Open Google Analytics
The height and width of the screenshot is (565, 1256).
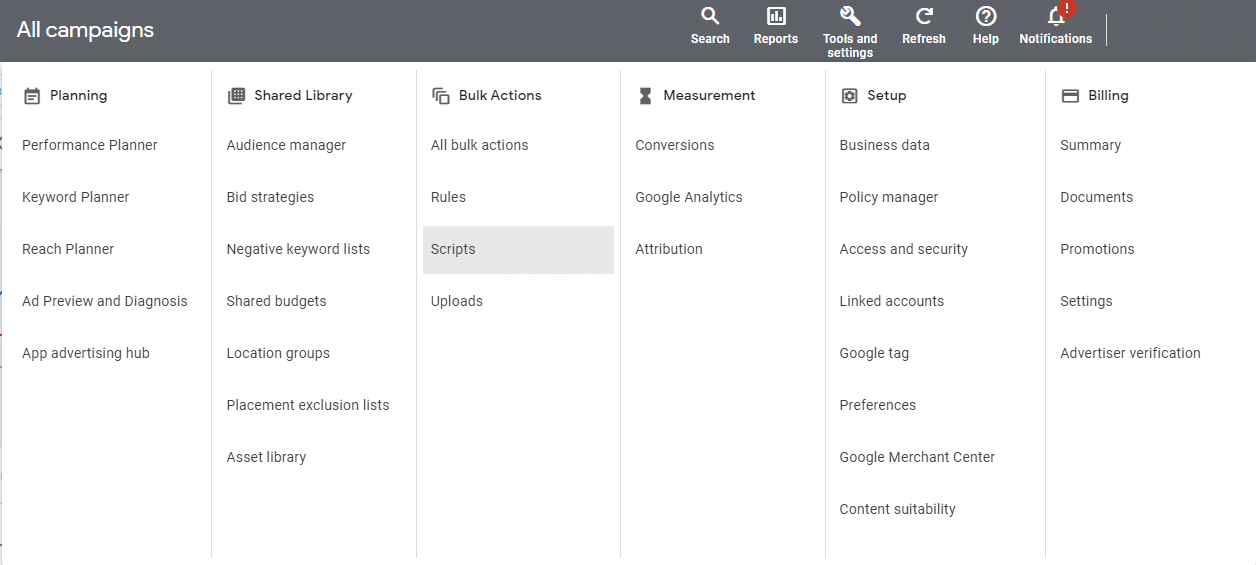(689, 197)
